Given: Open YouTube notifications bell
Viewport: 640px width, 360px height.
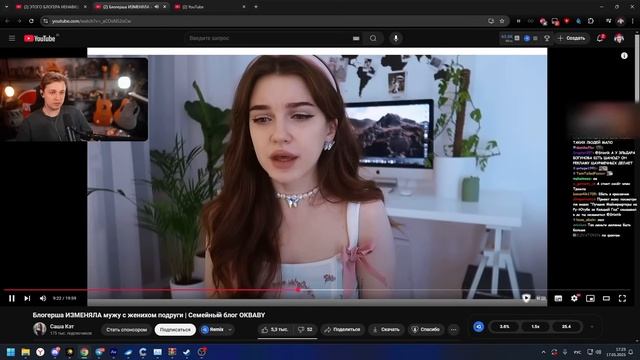Looking at the screenshot, I should click(x=600, y=38).
